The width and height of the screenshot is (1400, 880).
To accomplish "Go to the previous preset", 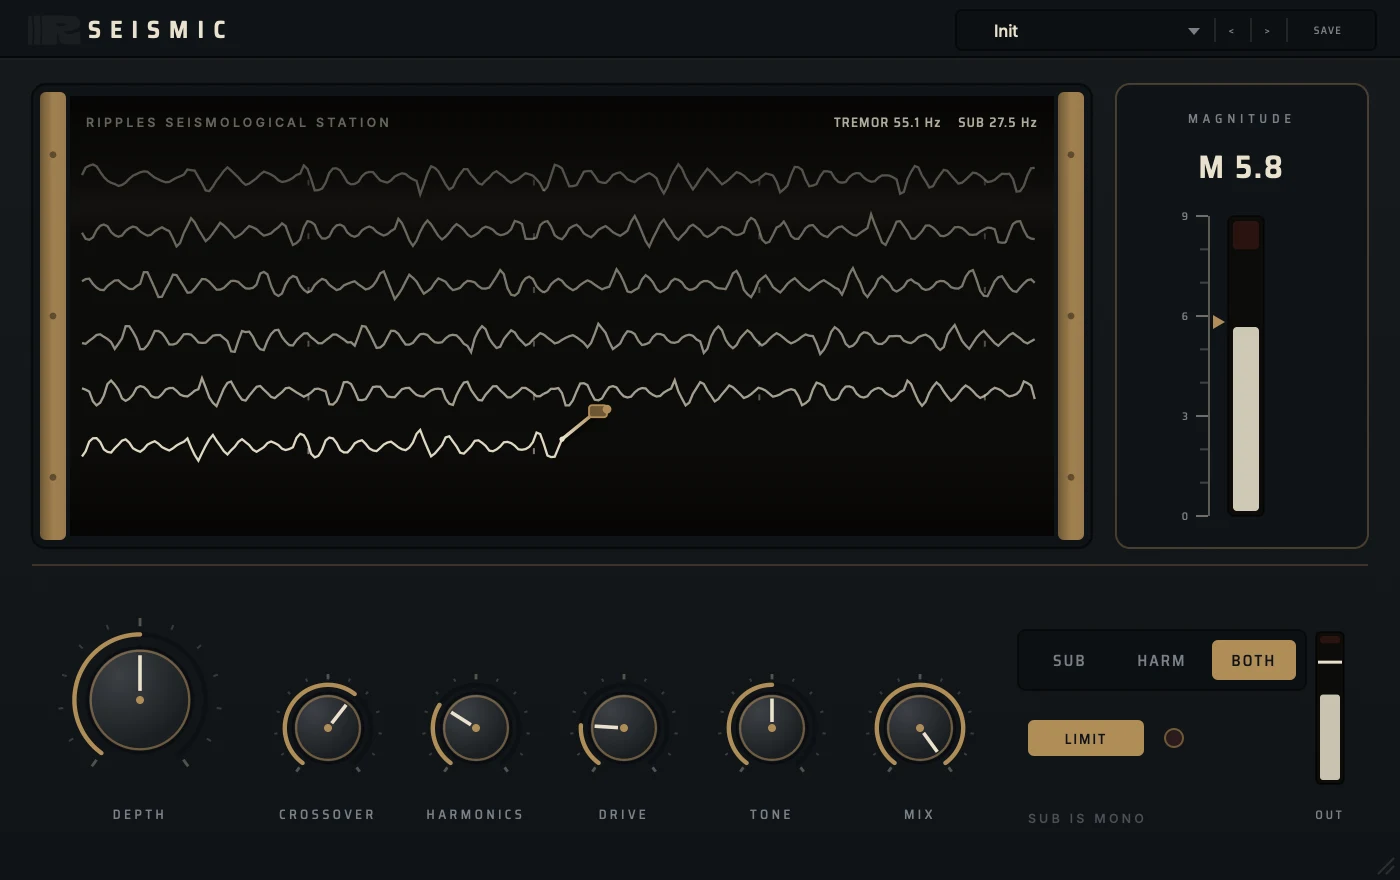I will click(x=1231, y=31).
